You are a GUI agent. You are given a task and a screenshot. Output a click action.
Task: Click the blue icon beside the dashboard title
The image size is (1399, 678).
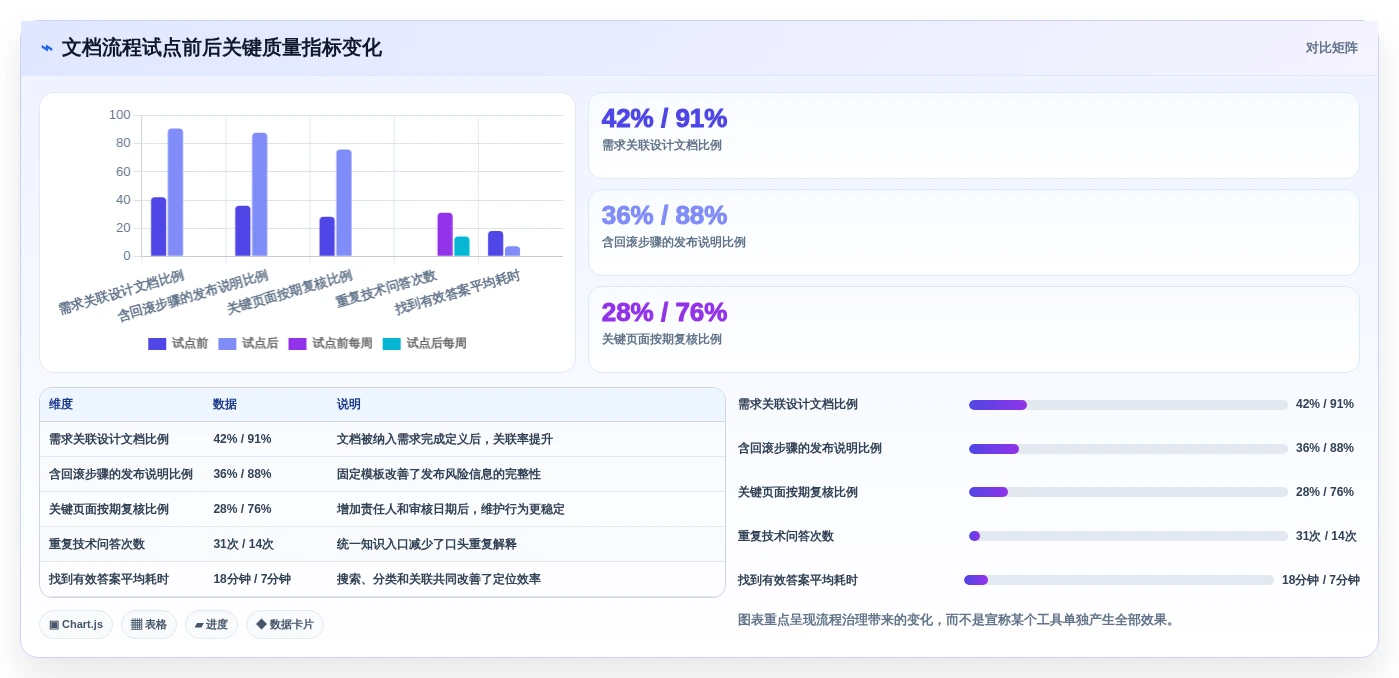[47, 48]
